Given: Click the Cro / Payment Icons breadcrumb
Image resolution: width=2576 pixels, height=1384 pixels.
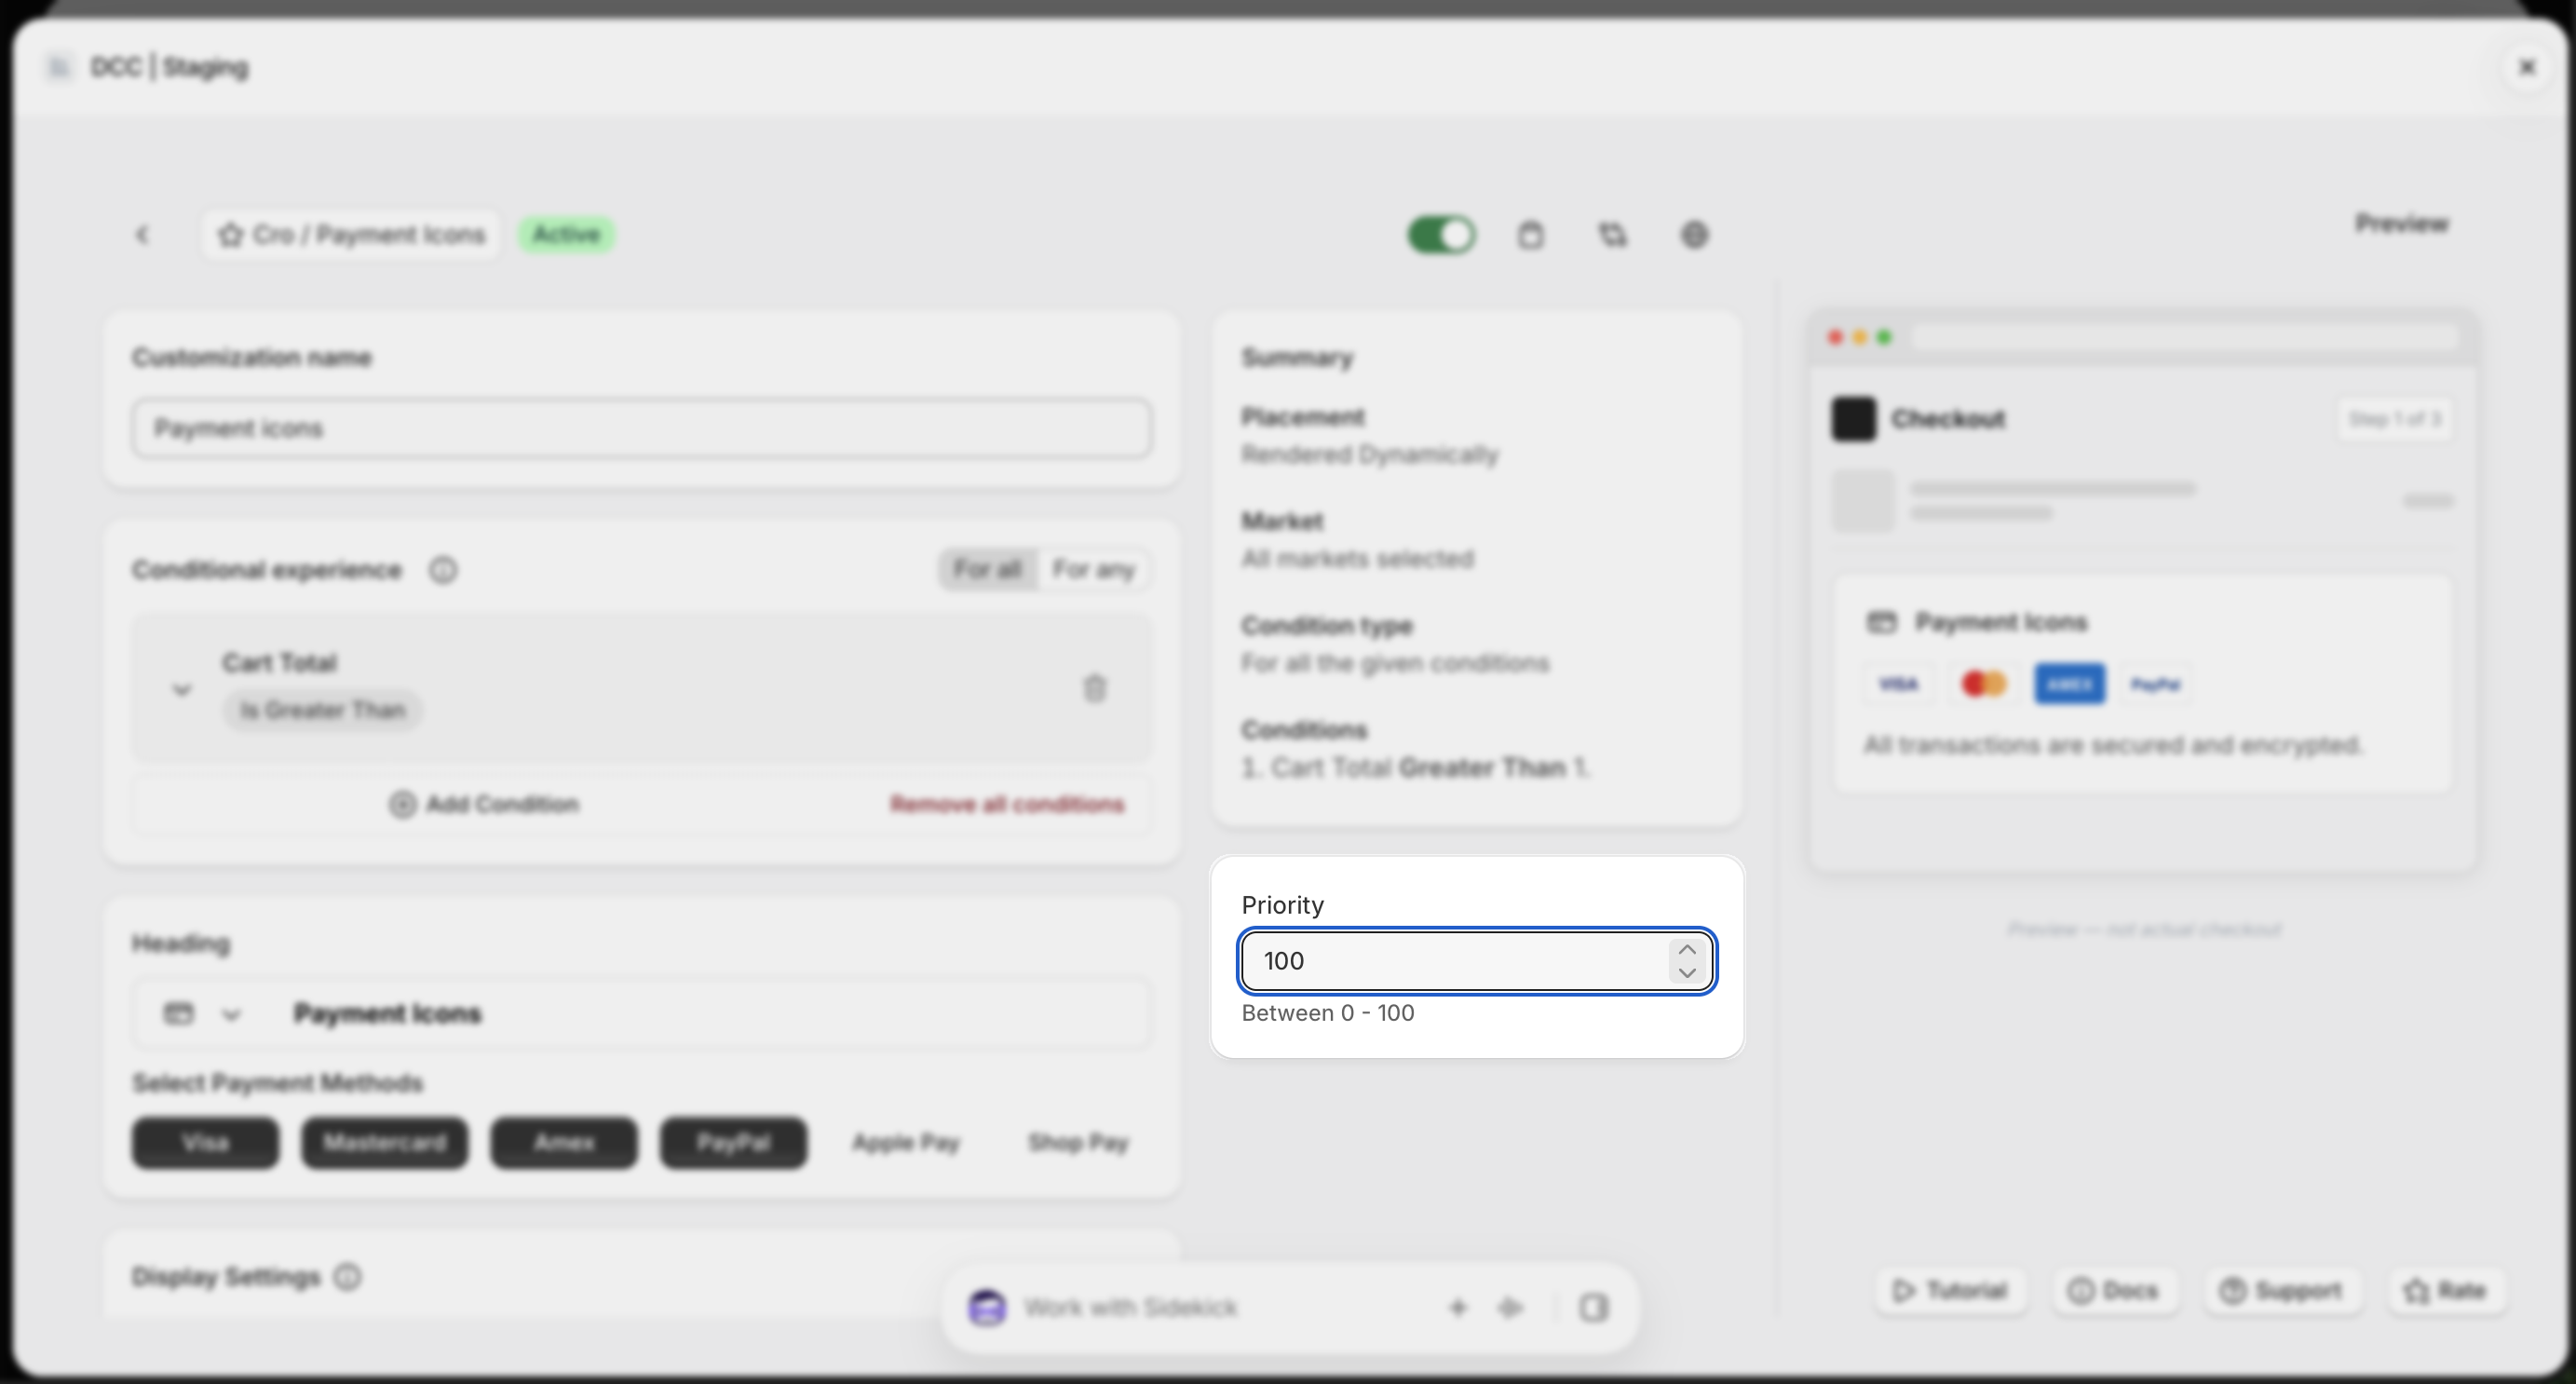Looking at the screenshot, I should [x=351, y=235].
